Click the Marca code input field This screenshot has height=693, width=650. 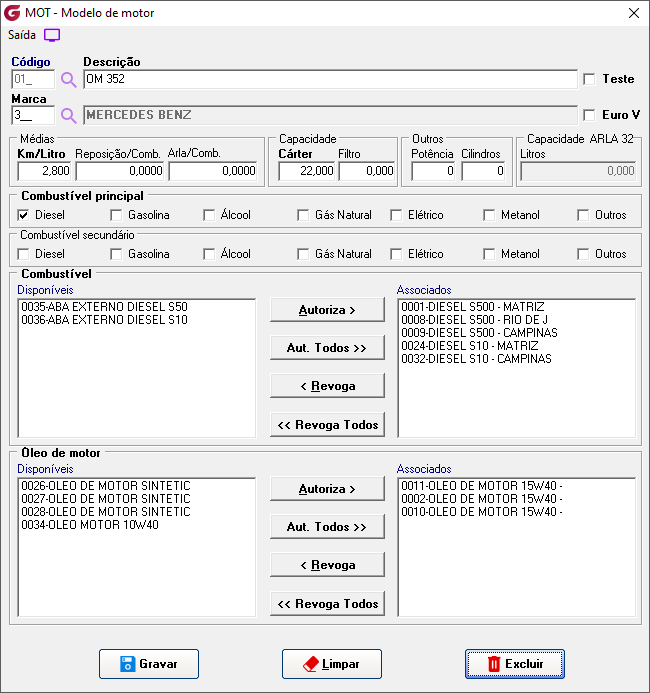pyautogui.click(x=33, y=116)
